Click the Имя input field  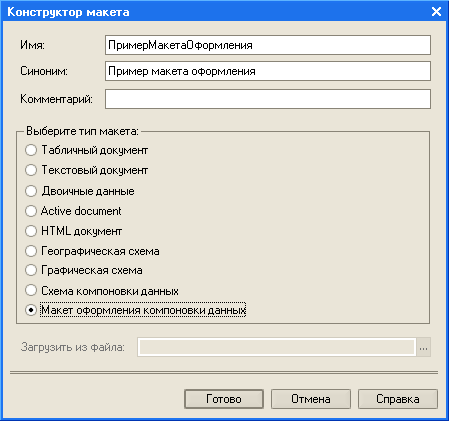pos(268,45)
